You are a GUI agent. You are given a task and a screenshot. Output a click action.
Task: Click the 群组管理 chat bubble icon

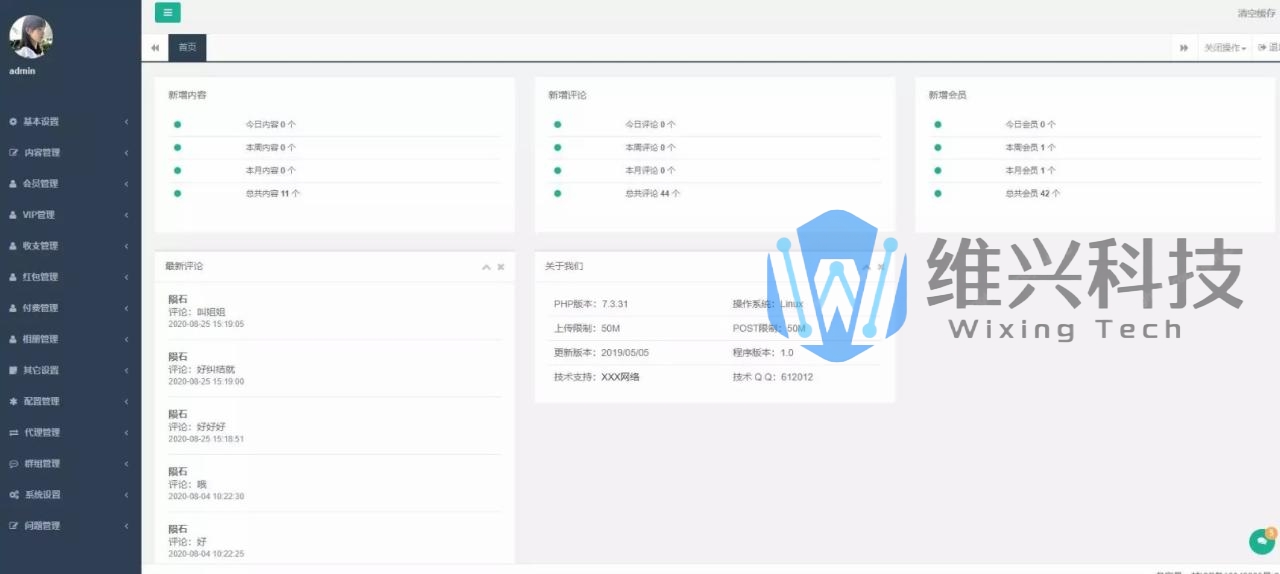(14, 463)
